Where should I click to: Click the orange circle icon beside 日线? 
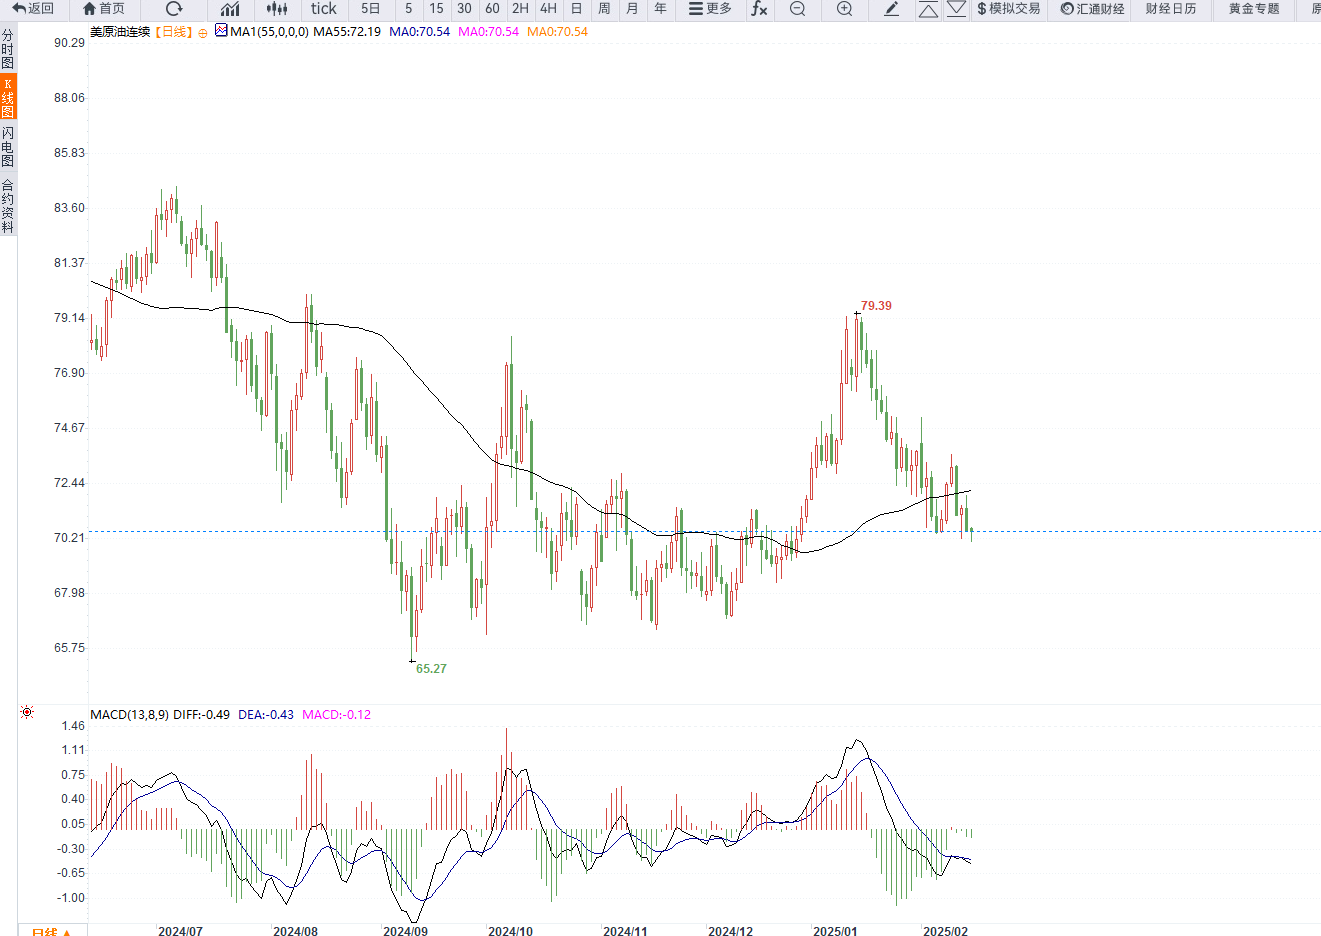(x=203, y=33)
